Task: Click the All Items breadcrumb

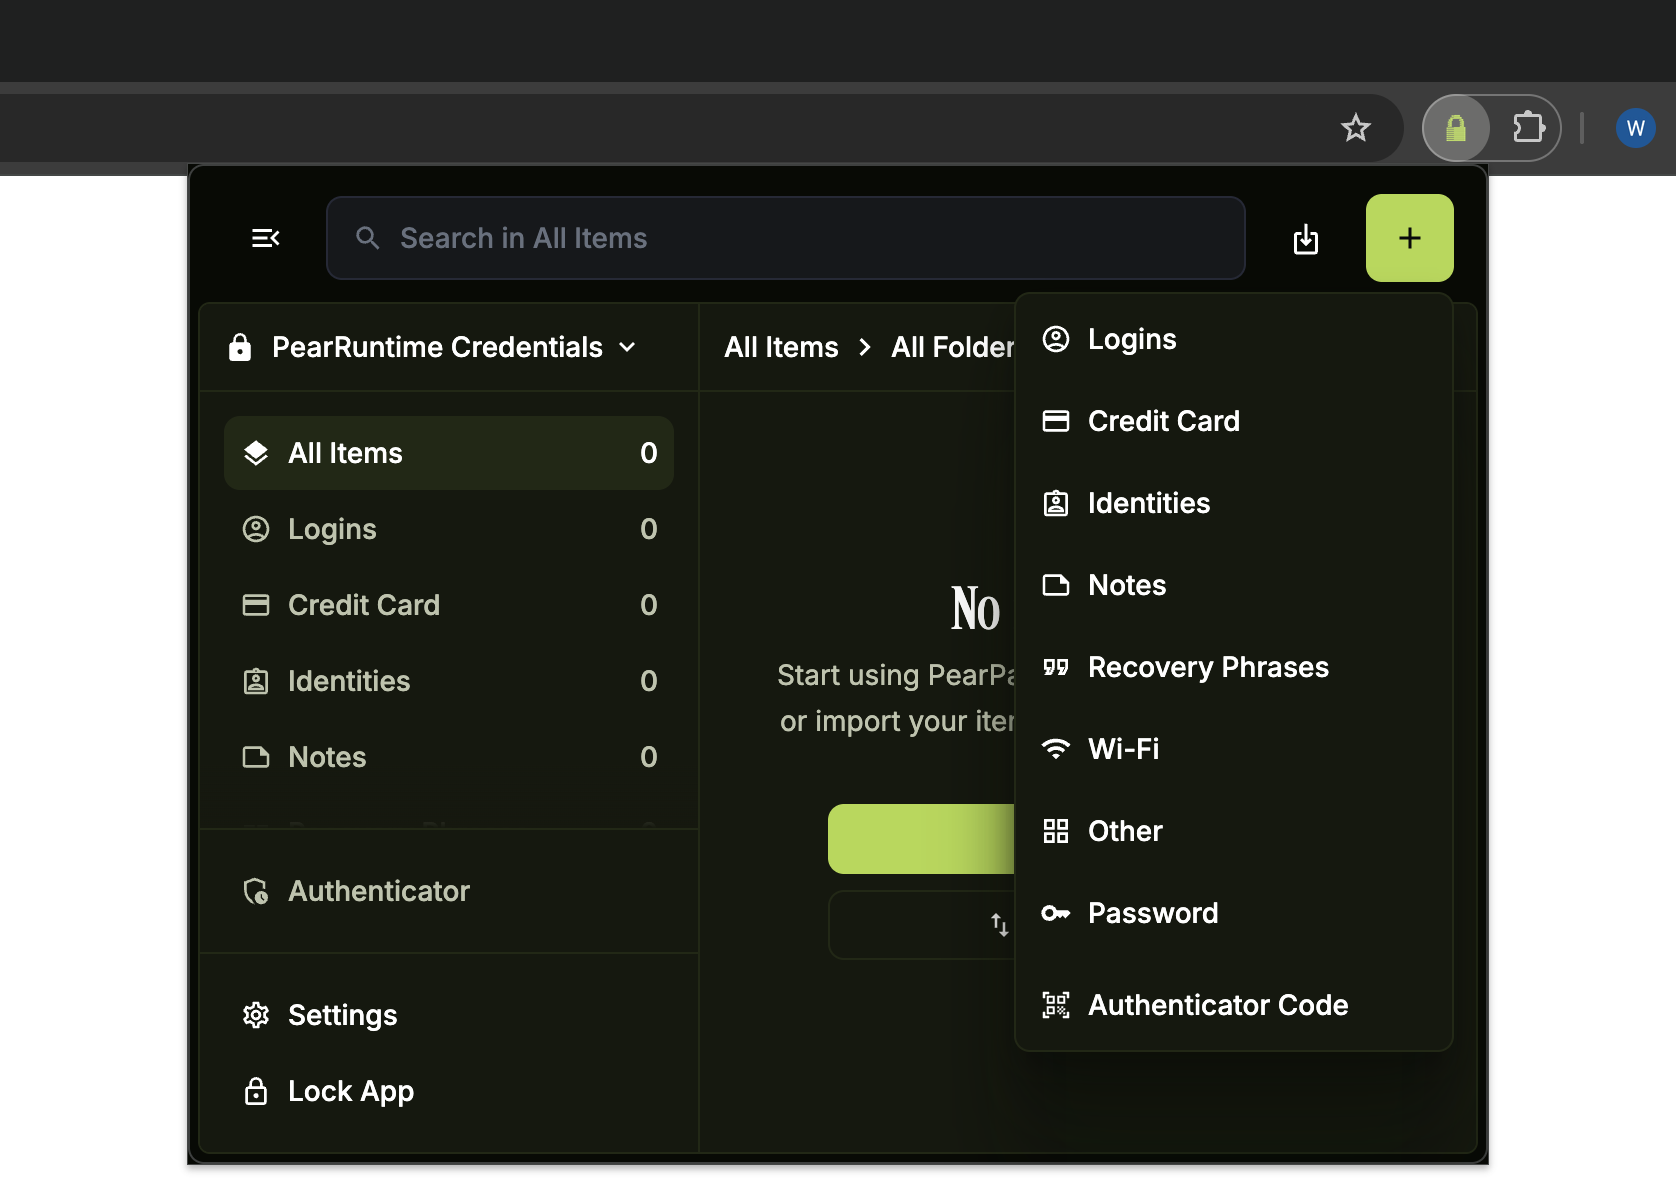Action: tap(781, 347)
